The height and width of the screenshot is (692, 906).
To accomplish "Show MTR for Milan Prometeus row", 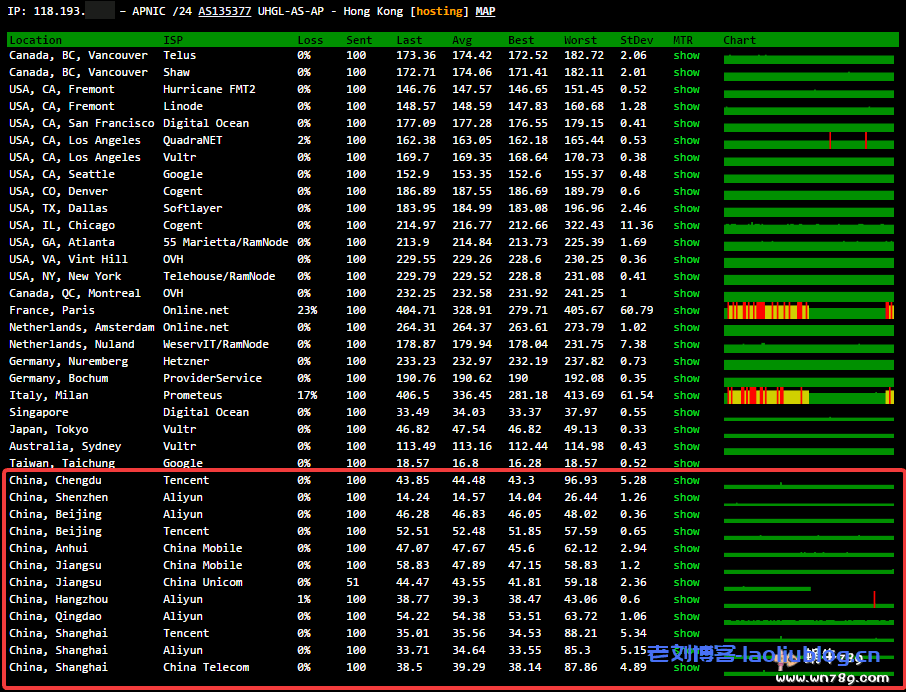I will point(686,396).
